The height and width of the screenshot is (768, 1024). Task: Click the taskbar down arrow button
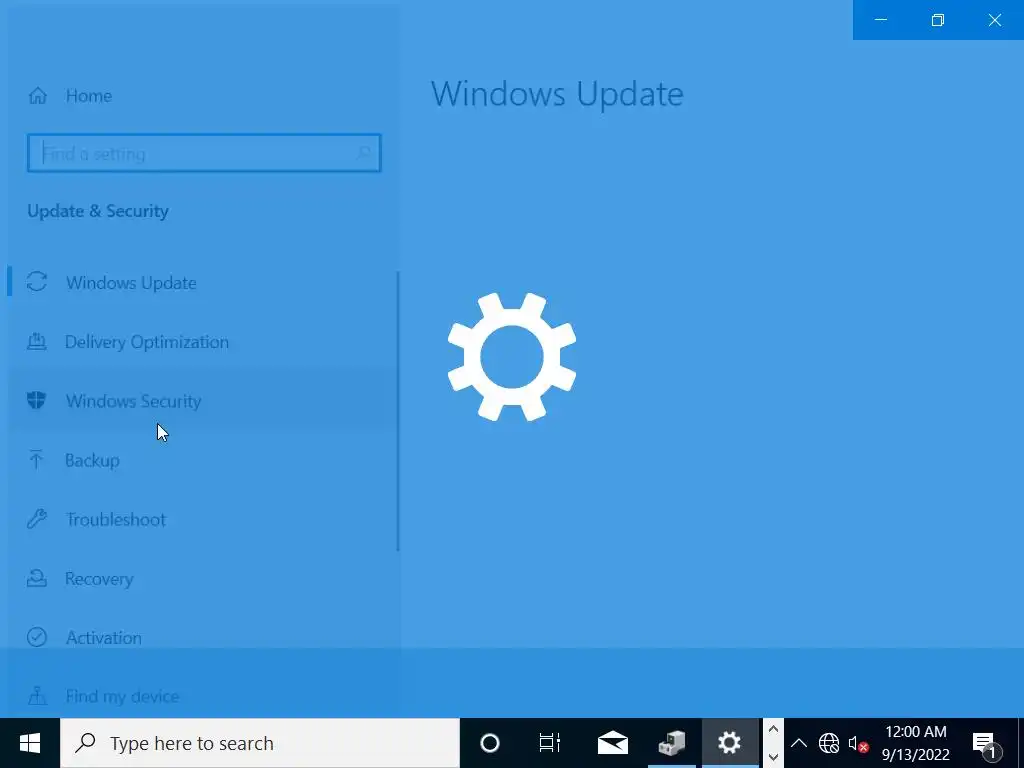click(x=773, y=757)
